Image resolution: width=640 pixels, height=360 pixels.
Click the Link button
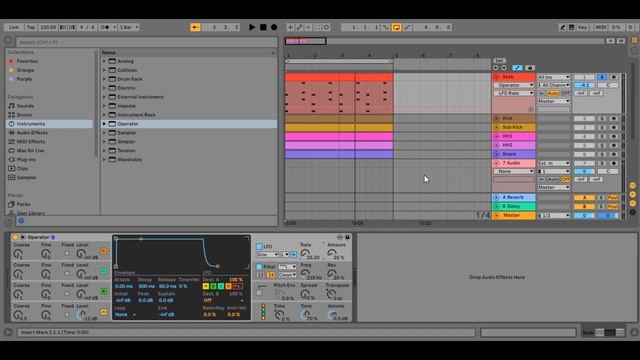14,27
